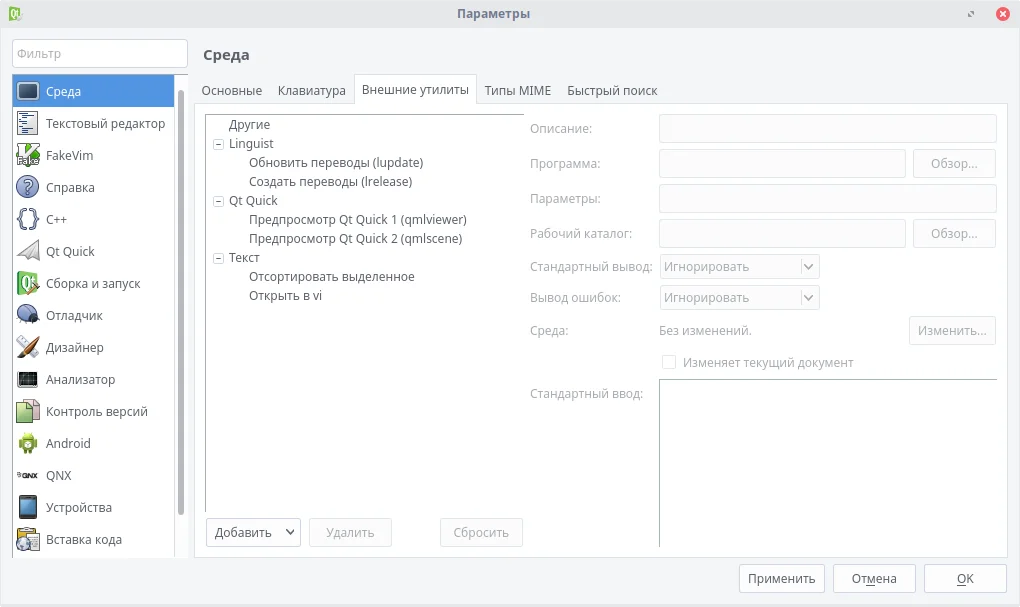Select the Дизайнер designer icon

click(28, 347)
